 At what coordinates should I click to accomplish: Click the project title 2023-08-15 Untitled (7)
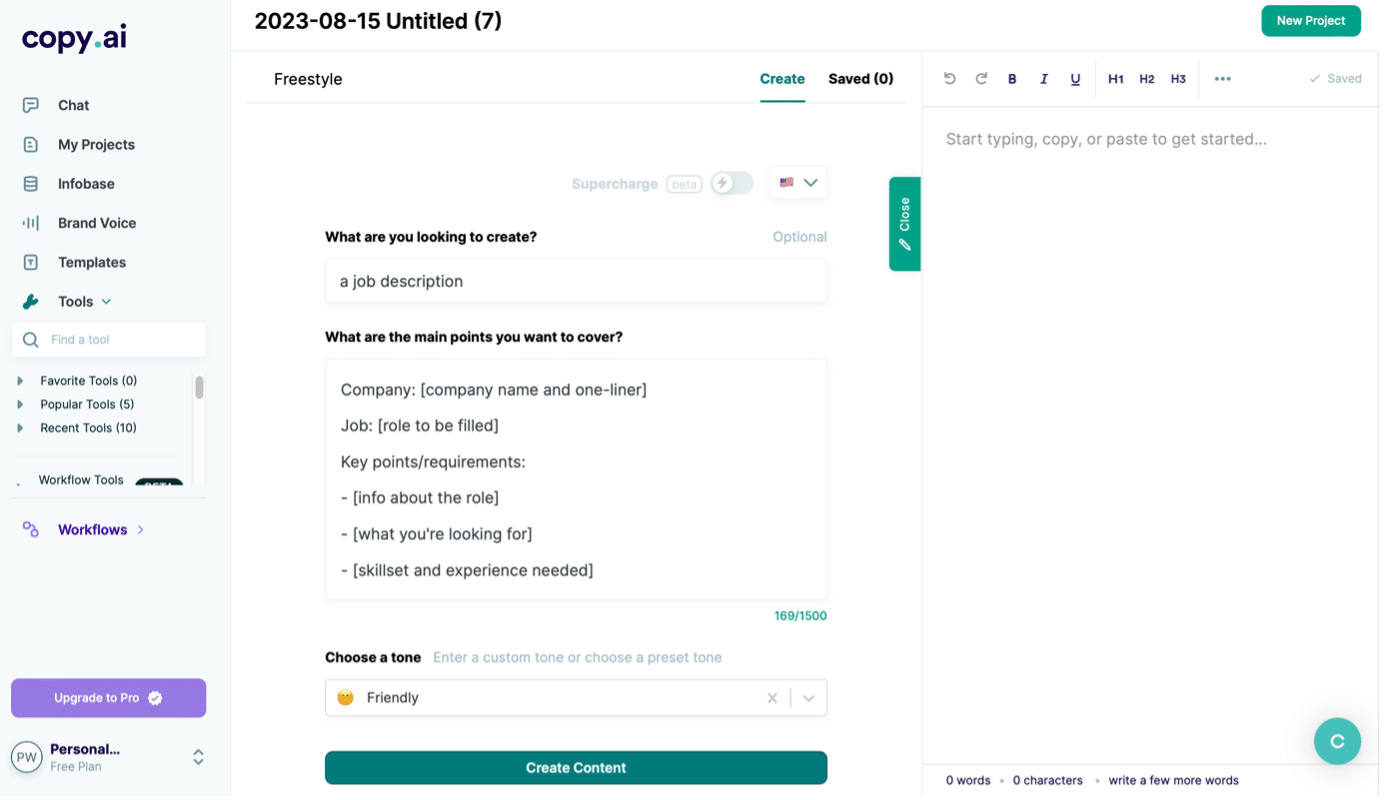[x=378, y=21]
